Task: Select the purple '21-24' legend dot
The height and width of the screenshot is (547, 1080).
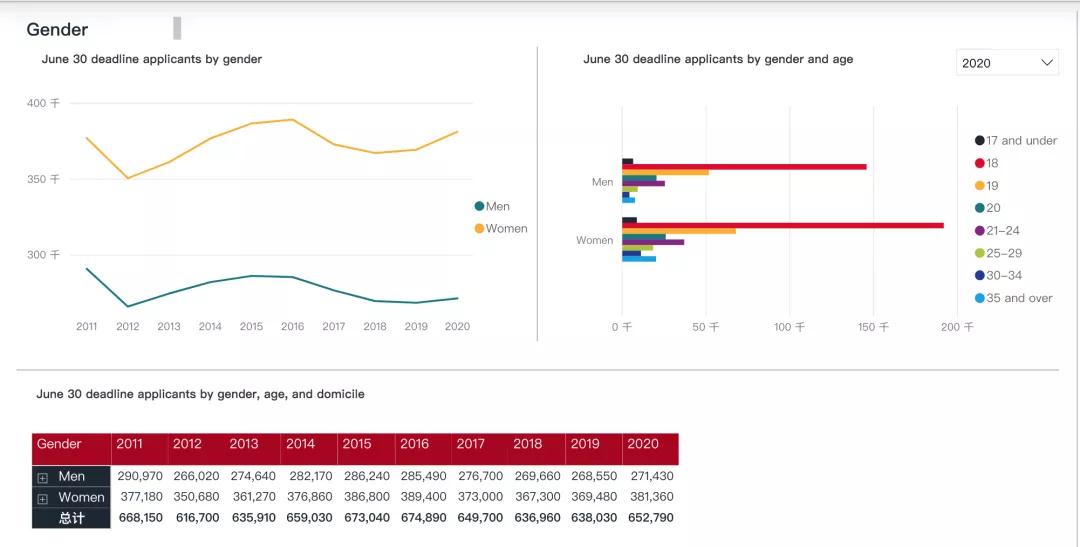Action: tap(980, 231)
